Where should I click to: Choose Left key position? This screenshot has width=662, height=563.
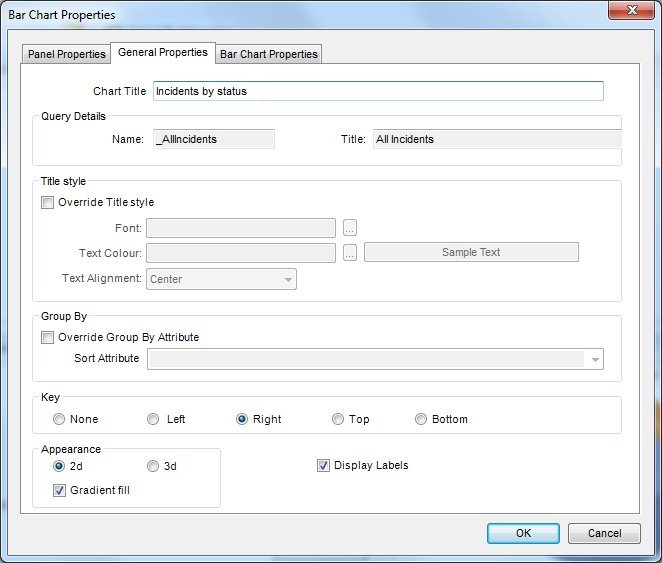click(153, 419)
